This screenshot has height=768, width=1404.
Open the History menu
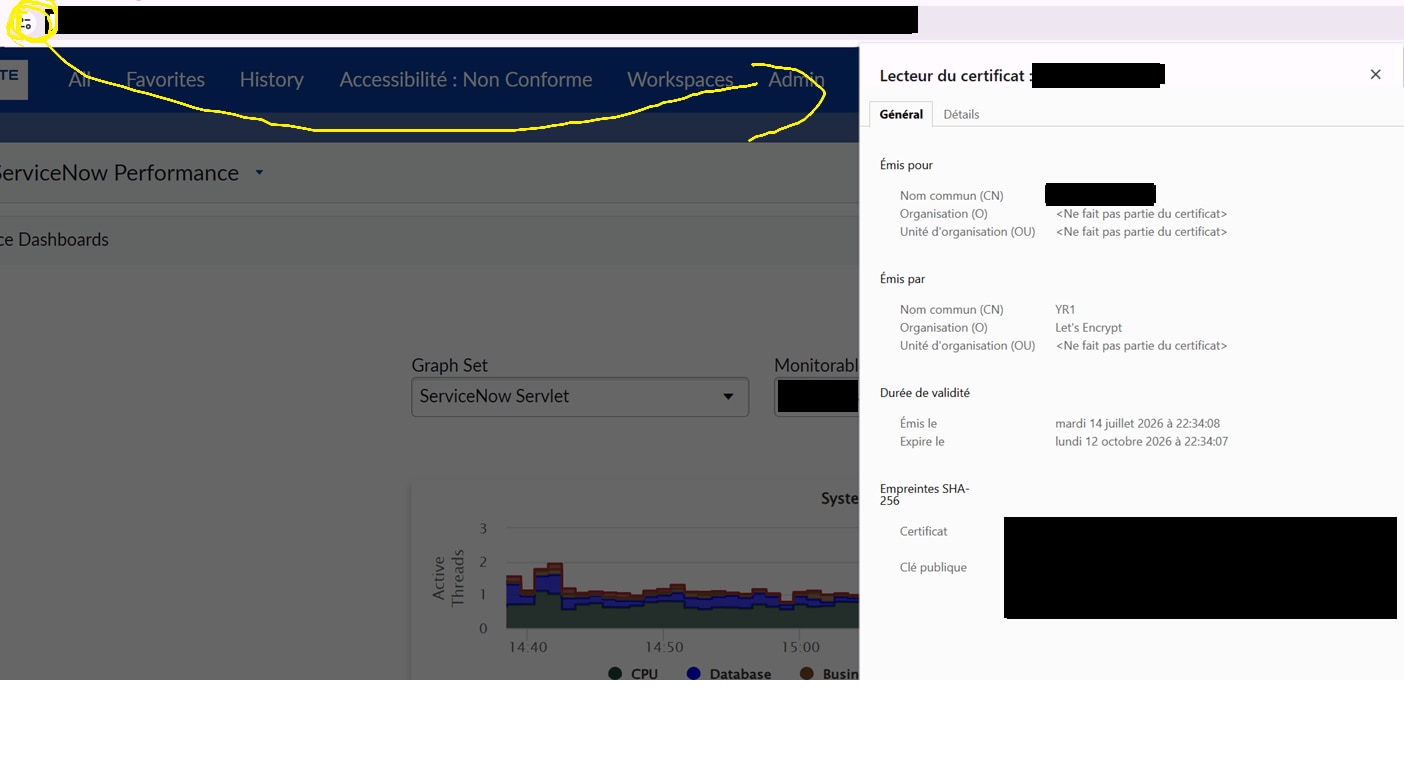tap(271, 80)
